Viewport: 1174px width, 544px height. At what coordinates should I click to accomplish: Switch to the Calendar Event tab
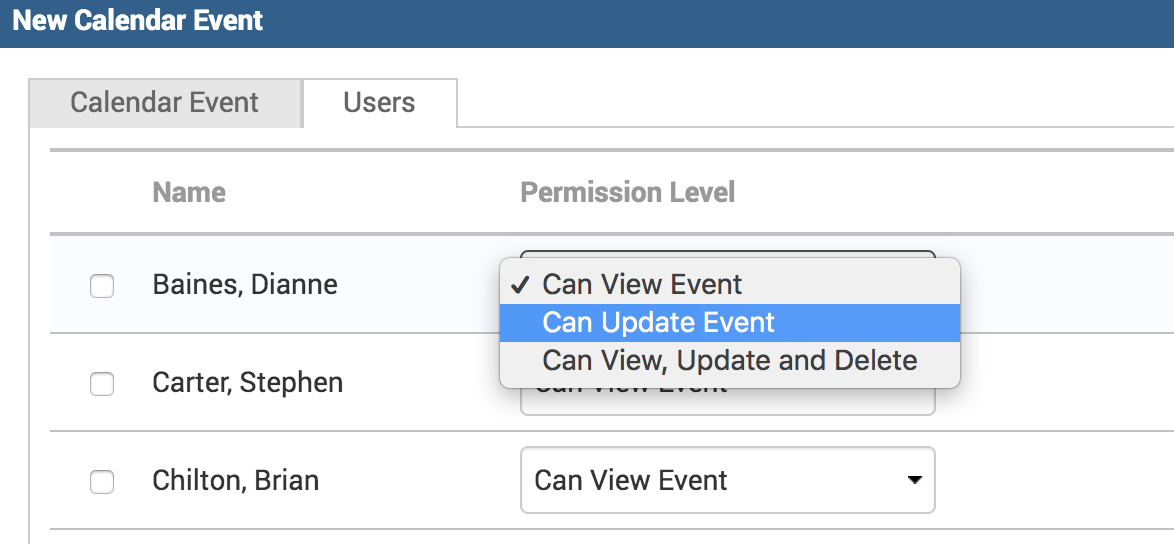(164, 103)
